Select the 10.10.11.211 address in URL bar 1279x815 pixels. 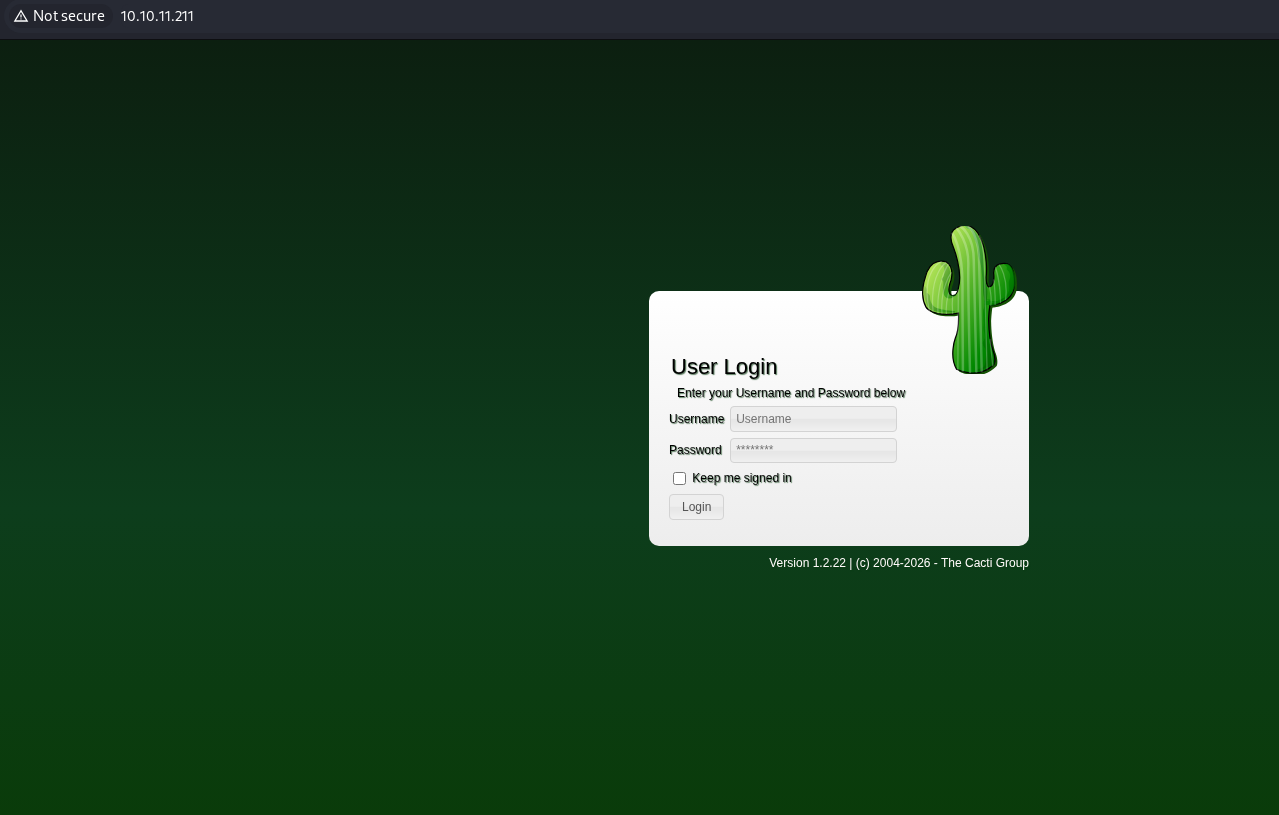(157, 17)
